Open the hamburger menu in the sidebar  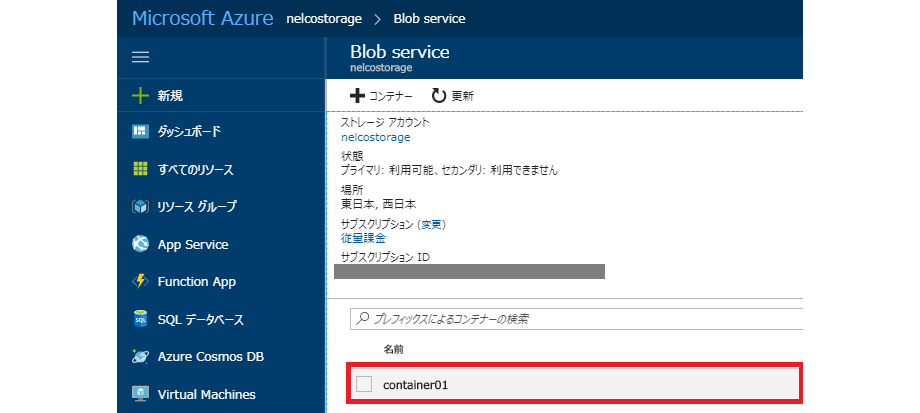[140, 57]
